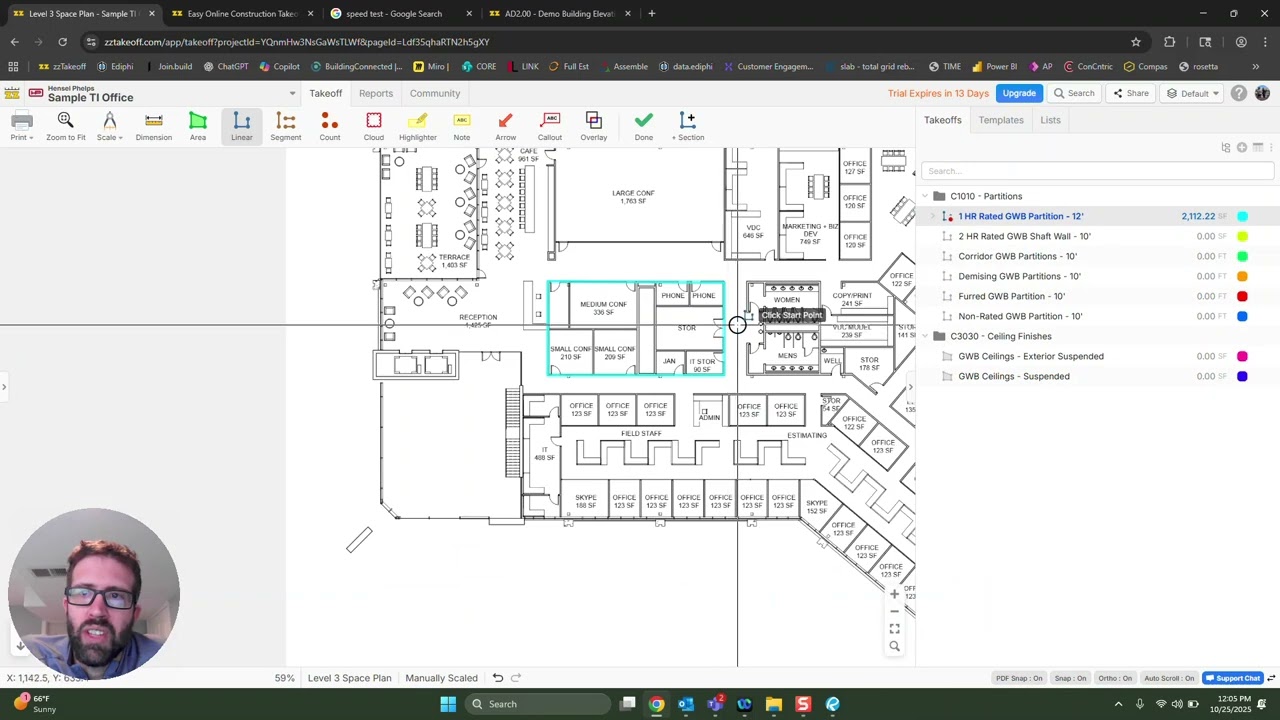Click the redo arrow in the status bar

(x=516, y=678)
